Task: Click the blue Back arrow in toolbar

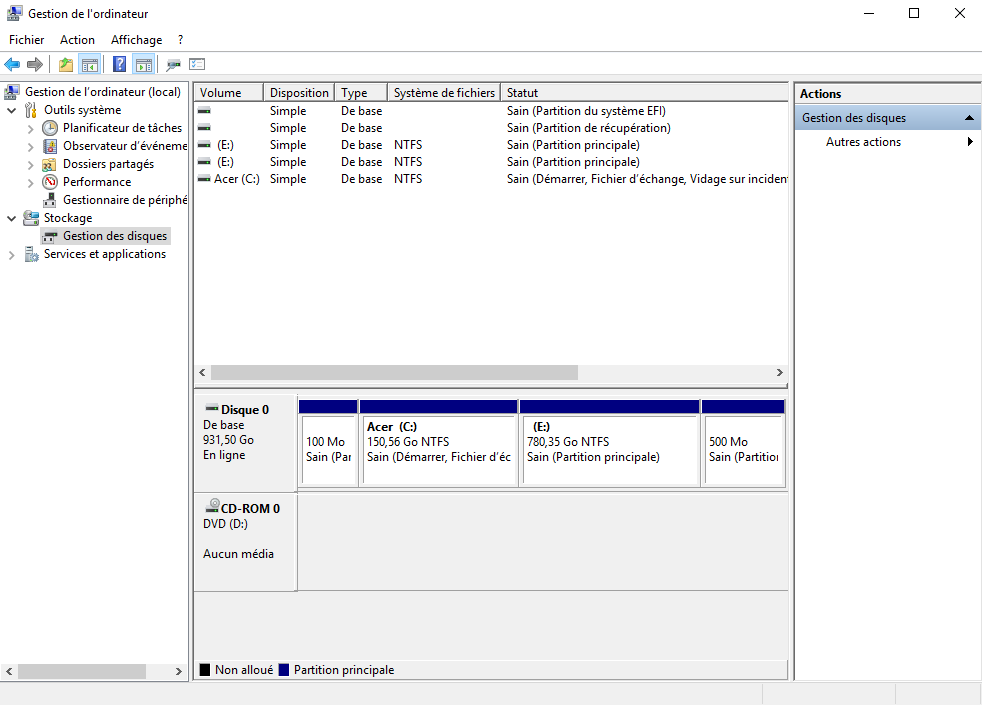Action: click(x=12, y=65)
